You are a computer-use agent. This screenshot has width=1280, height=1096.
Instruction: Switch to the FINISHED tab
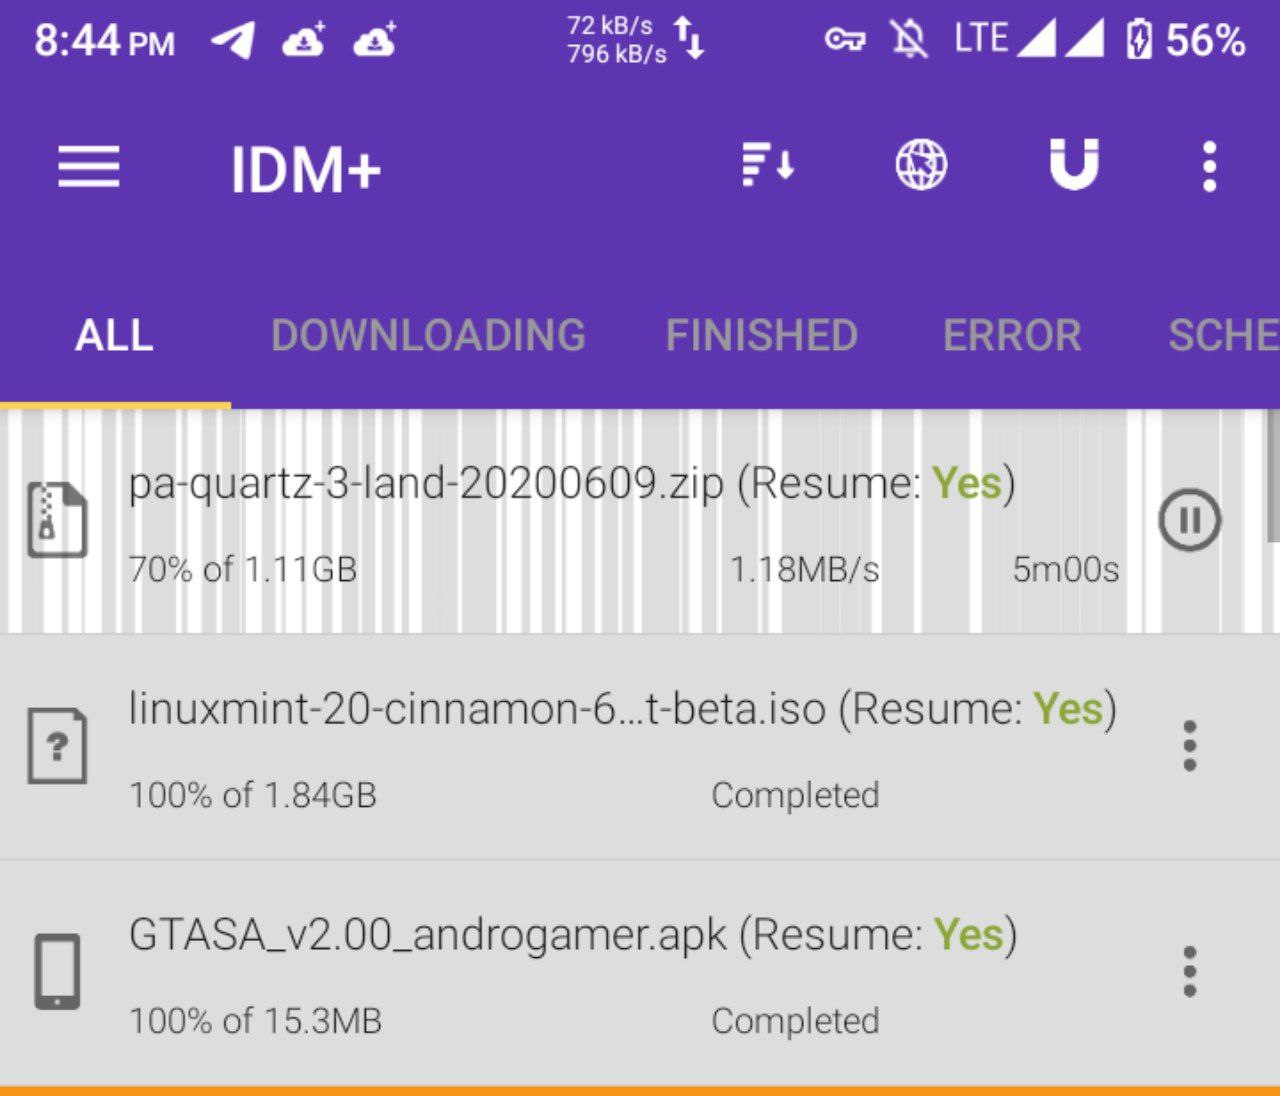pyautogui.click(x=762, y=335)
